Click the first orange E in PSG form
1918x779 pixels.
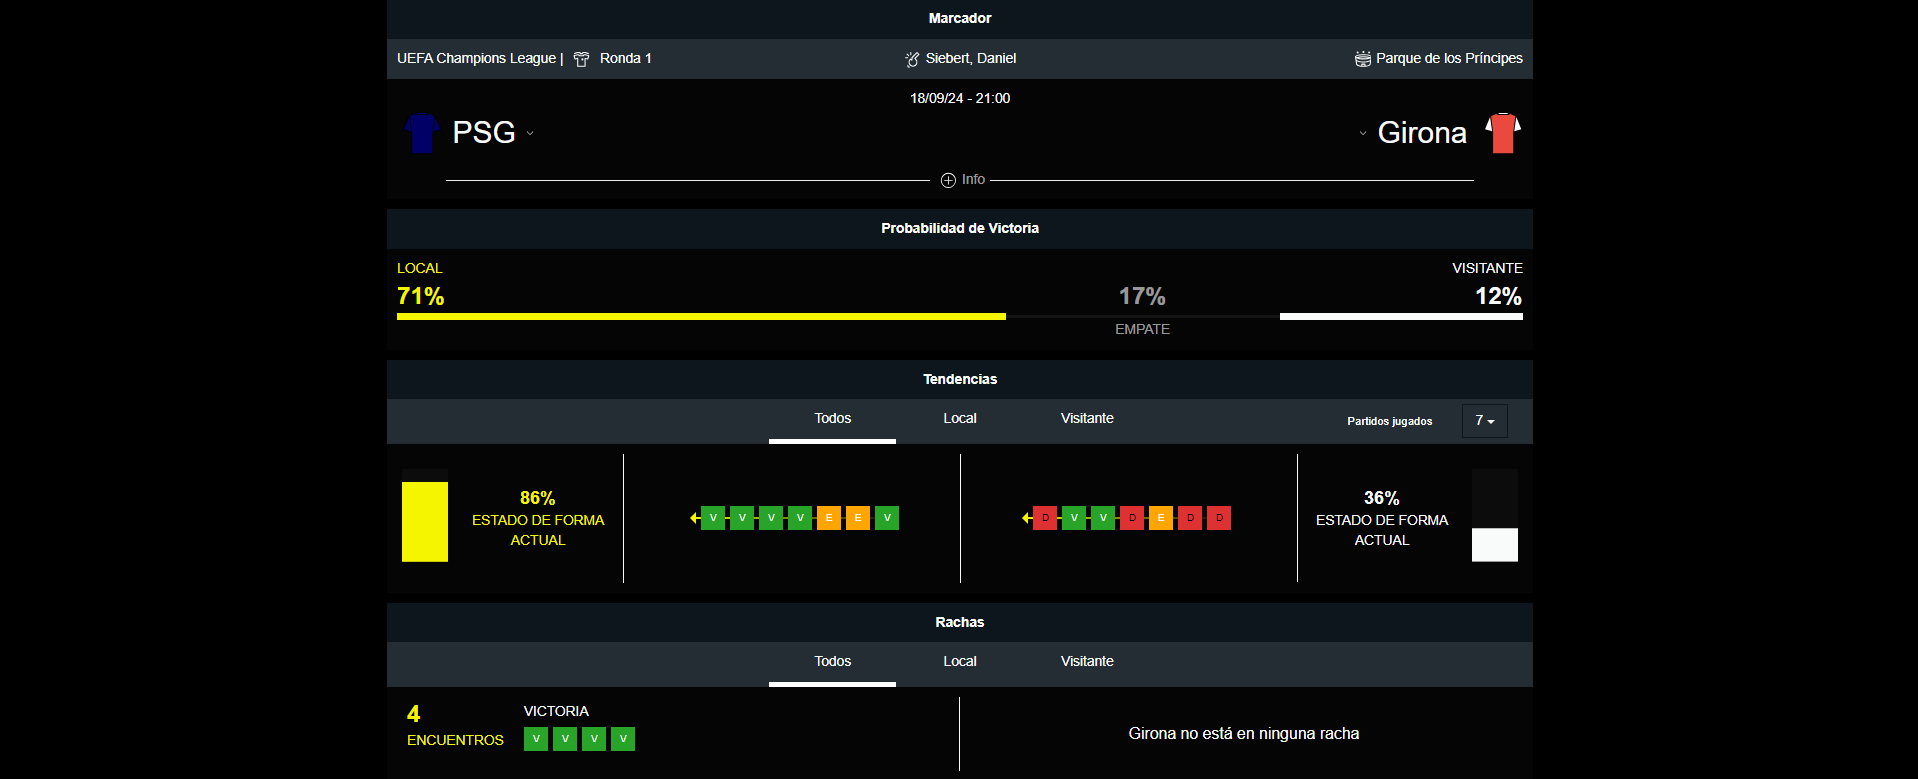point(829,518)
